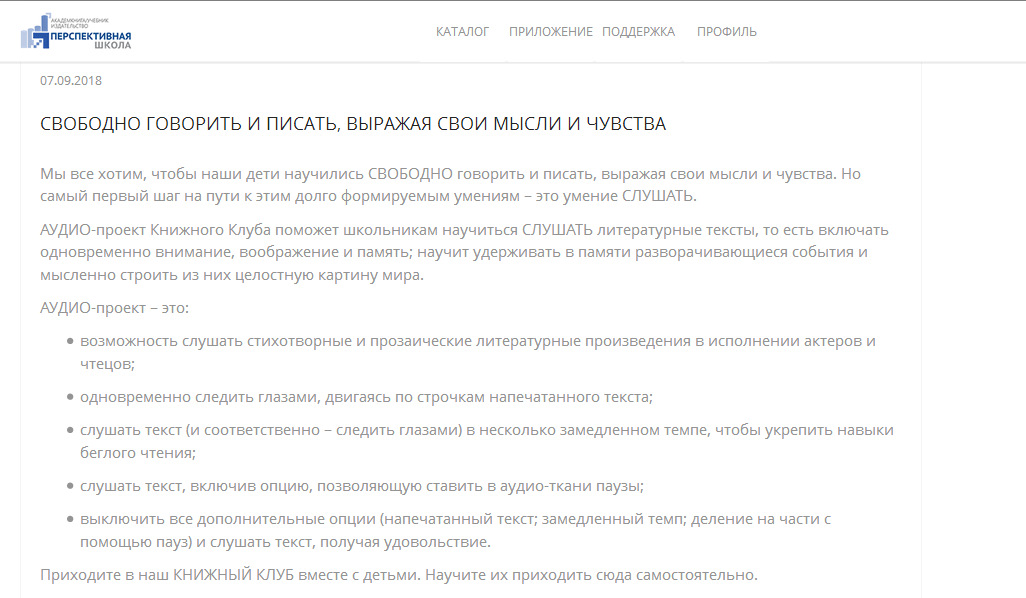
Task: Click the list item одновременно следить глазами
Action: click(x=366, y=397)
